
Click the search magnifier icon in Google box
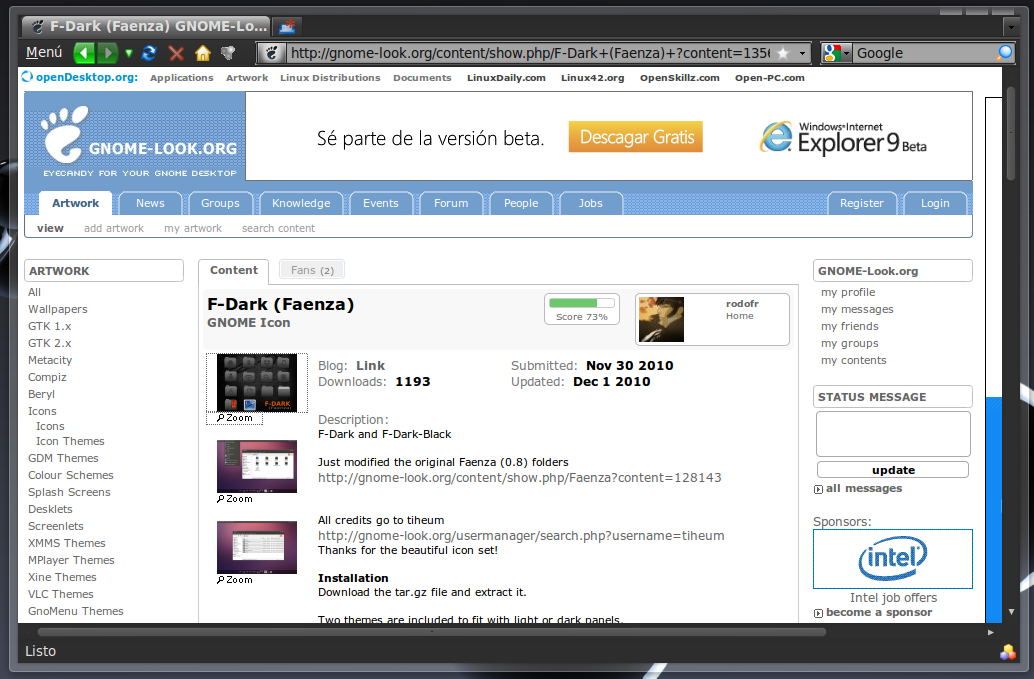[x=1004, y=53]
